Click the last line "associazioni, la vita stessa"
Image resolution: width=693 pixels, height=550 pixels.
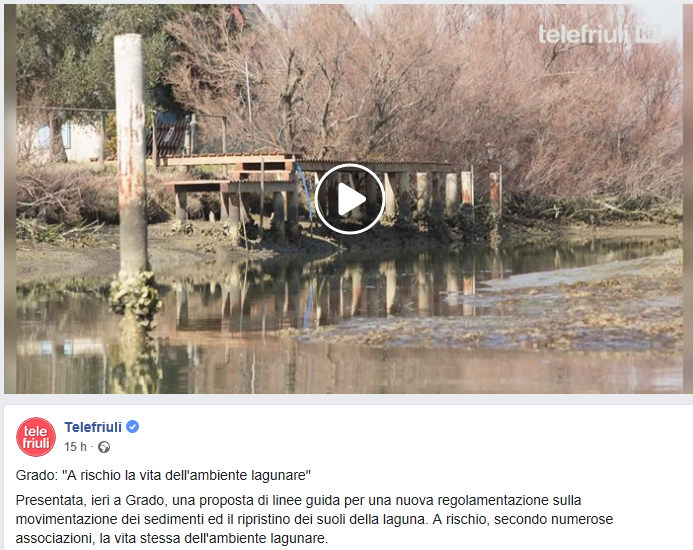coord(172,539)
